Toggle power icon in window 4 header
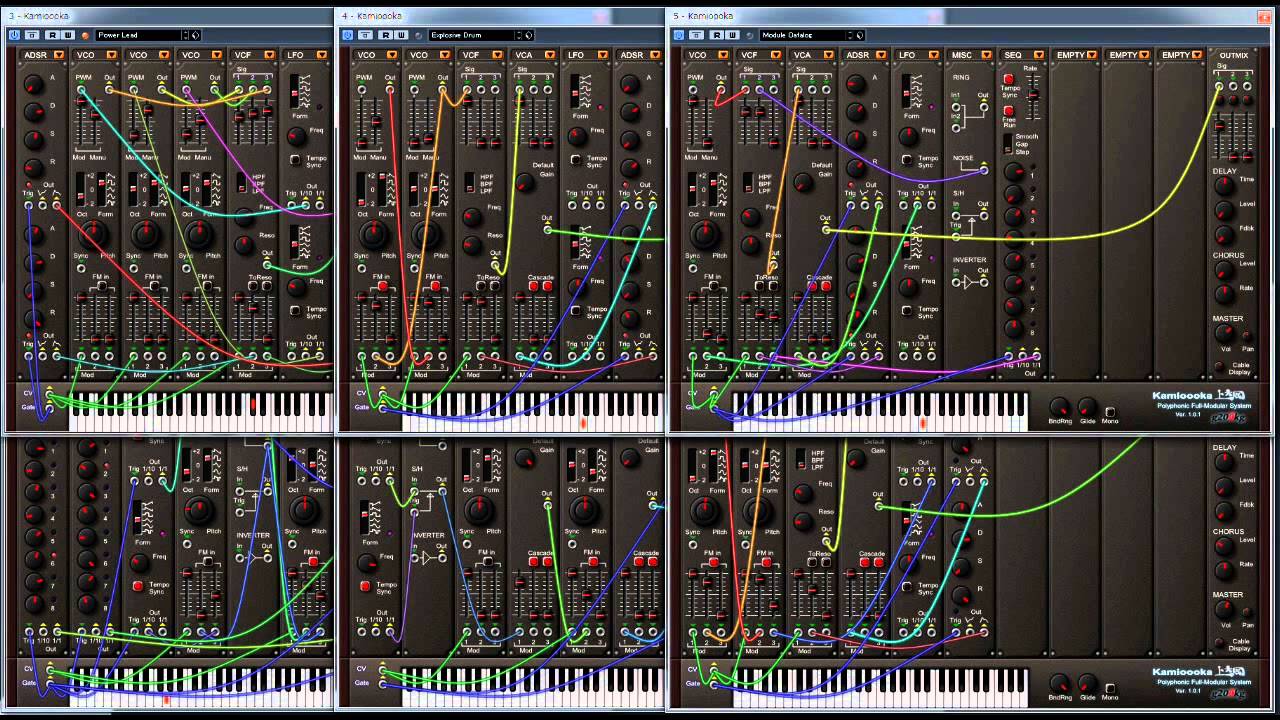This screenshot has width=1280, height=720. tap(347, 35)
